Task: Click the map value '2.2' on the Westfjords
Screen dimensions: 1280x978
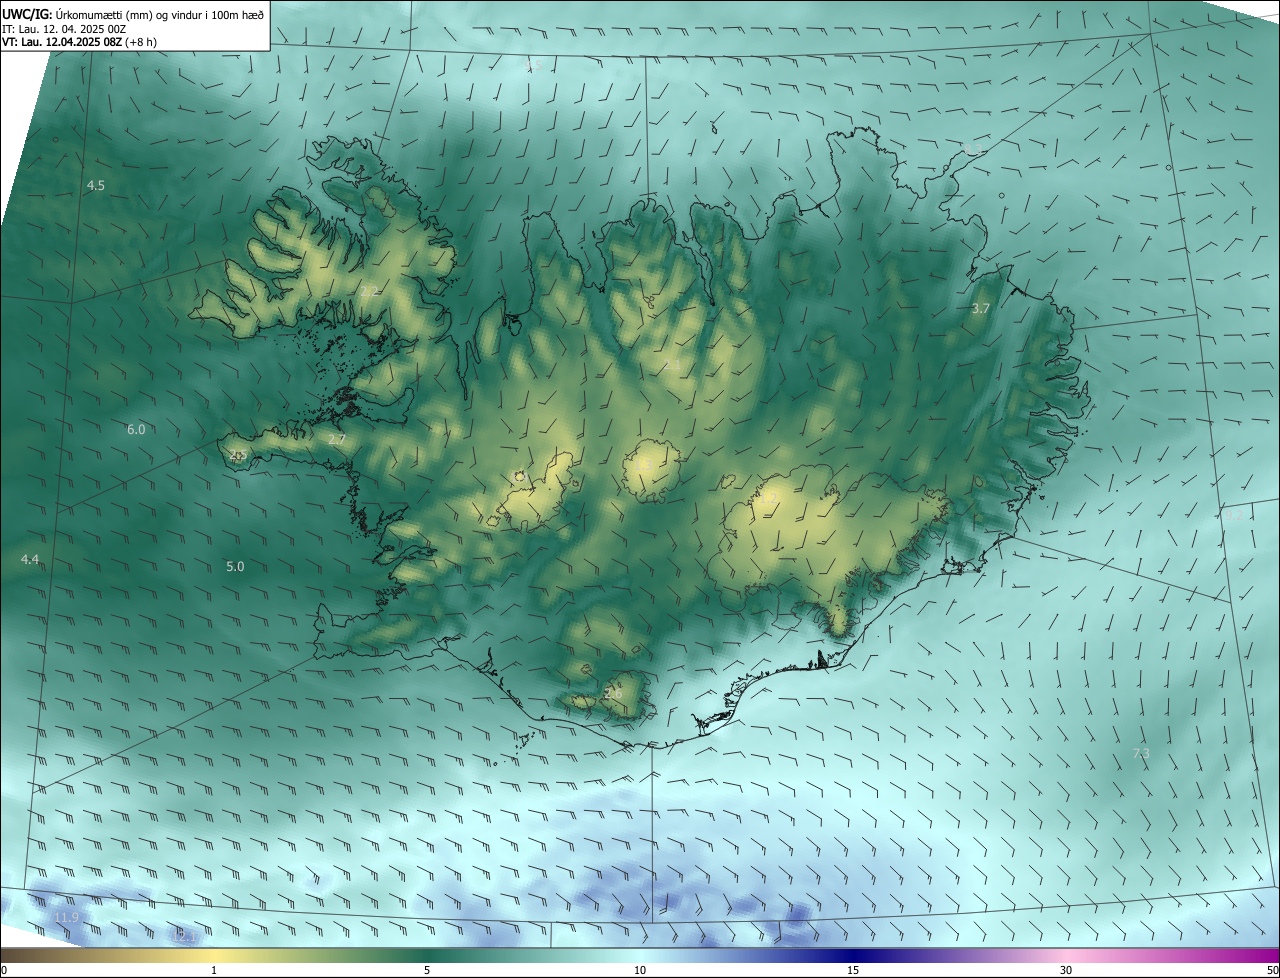Action: [x=370, y=291]
